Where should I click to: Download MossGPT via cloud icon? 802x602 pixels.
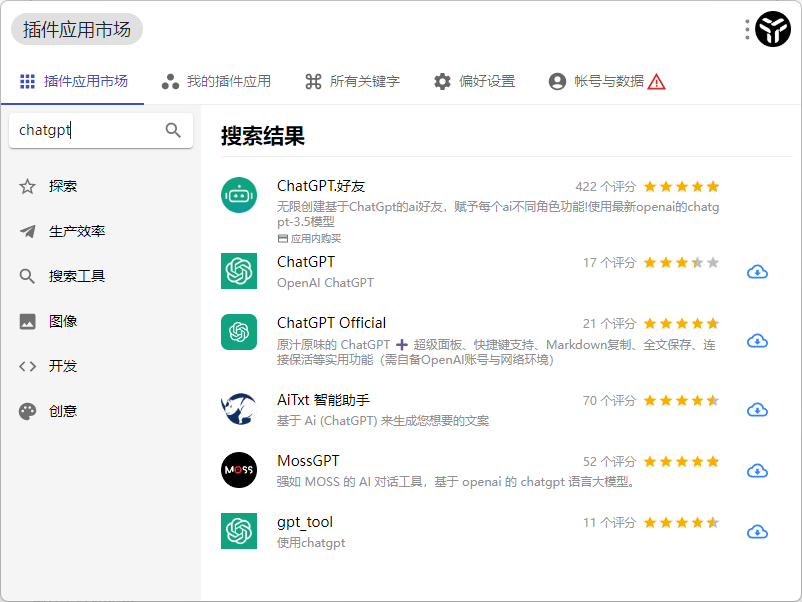point(757,471)
